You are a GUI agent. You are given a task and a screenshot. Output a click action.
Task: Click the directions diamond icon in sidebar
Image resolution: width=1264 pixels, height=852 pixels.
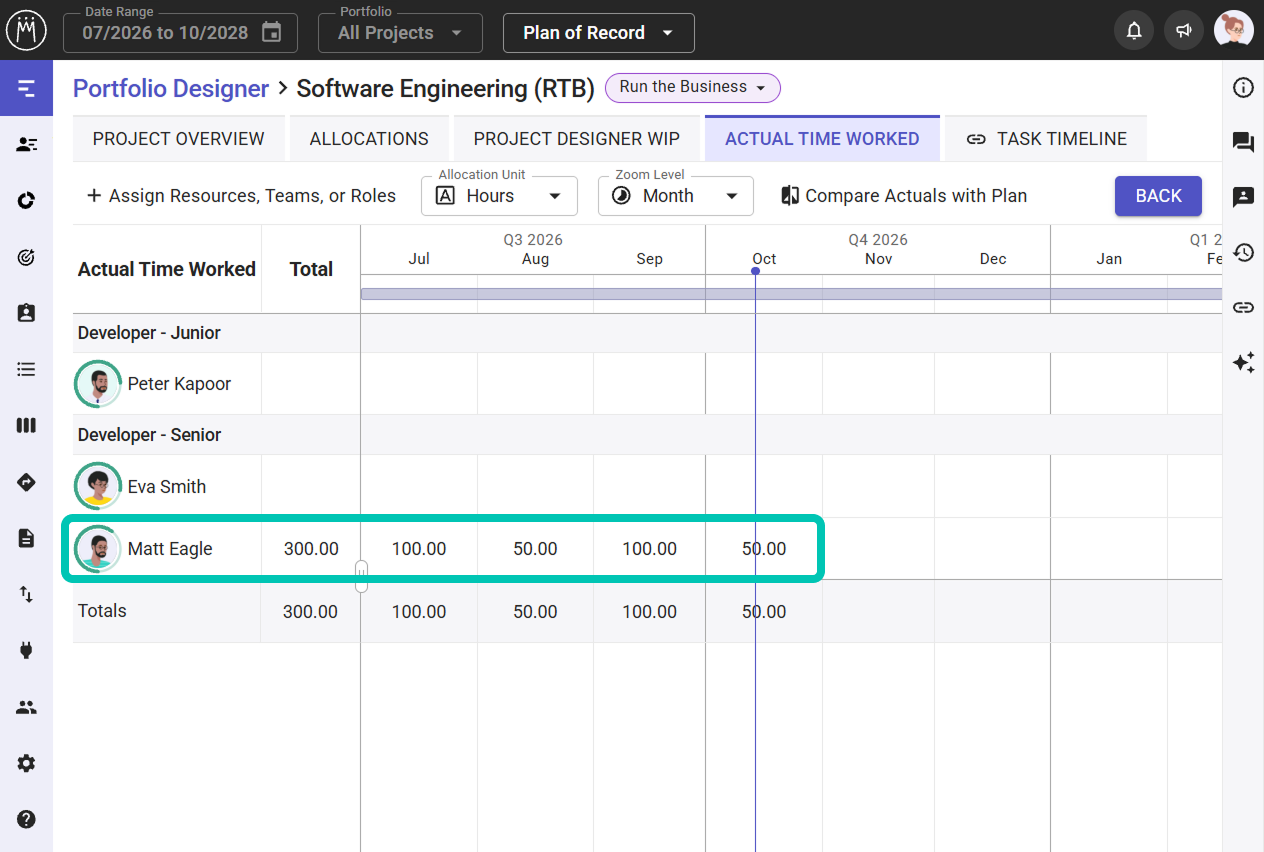(x=26, y=482)
